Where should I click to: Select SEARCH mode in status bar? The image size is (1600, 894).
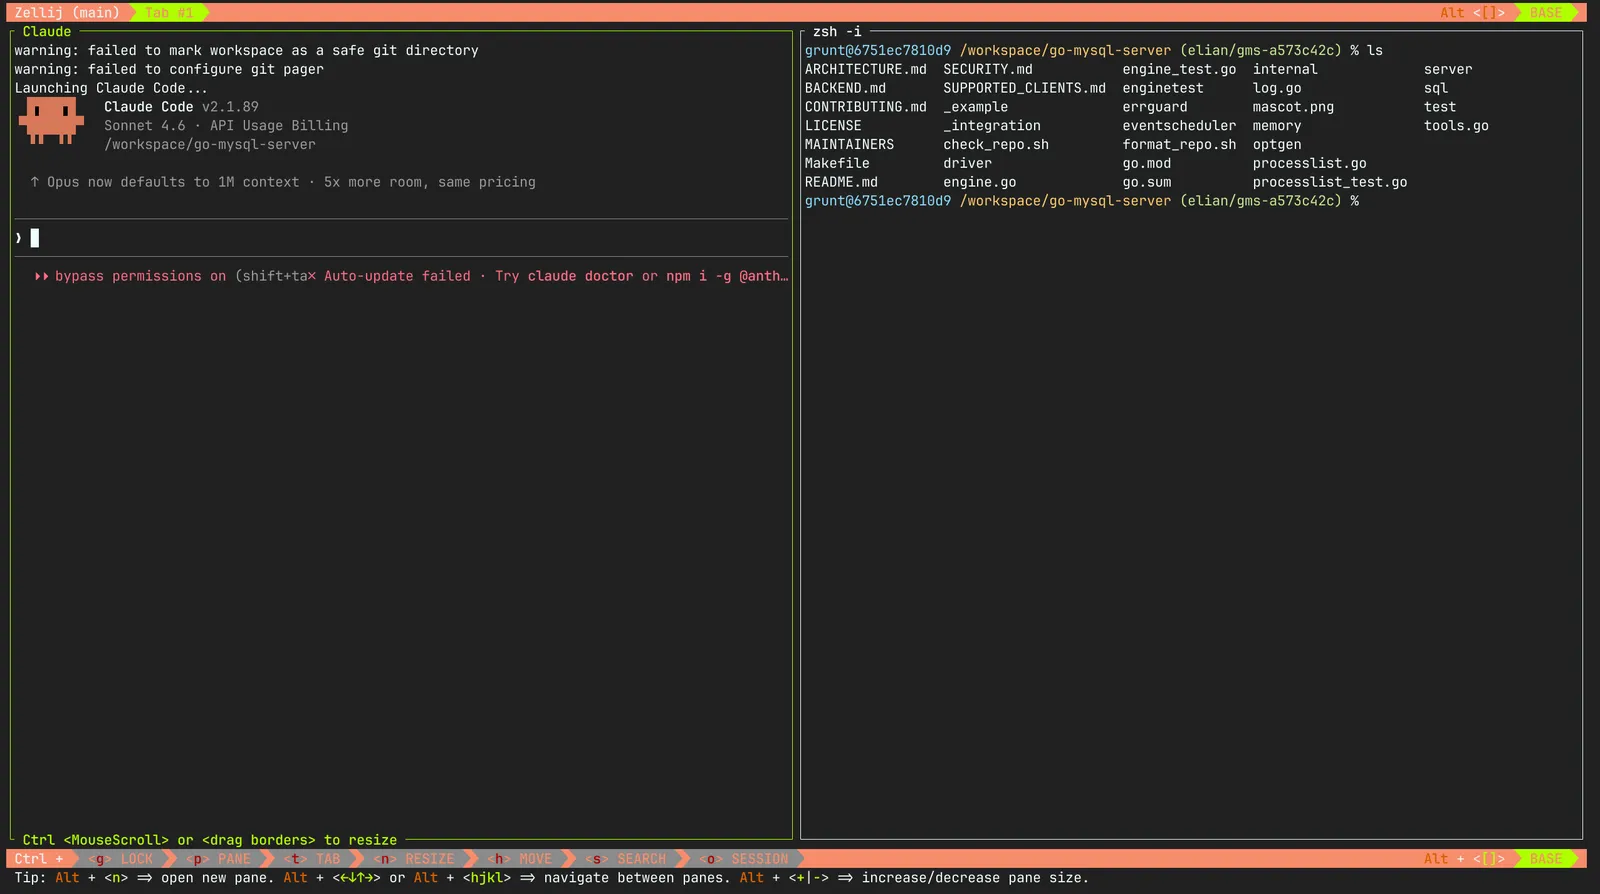click(626, 859)
